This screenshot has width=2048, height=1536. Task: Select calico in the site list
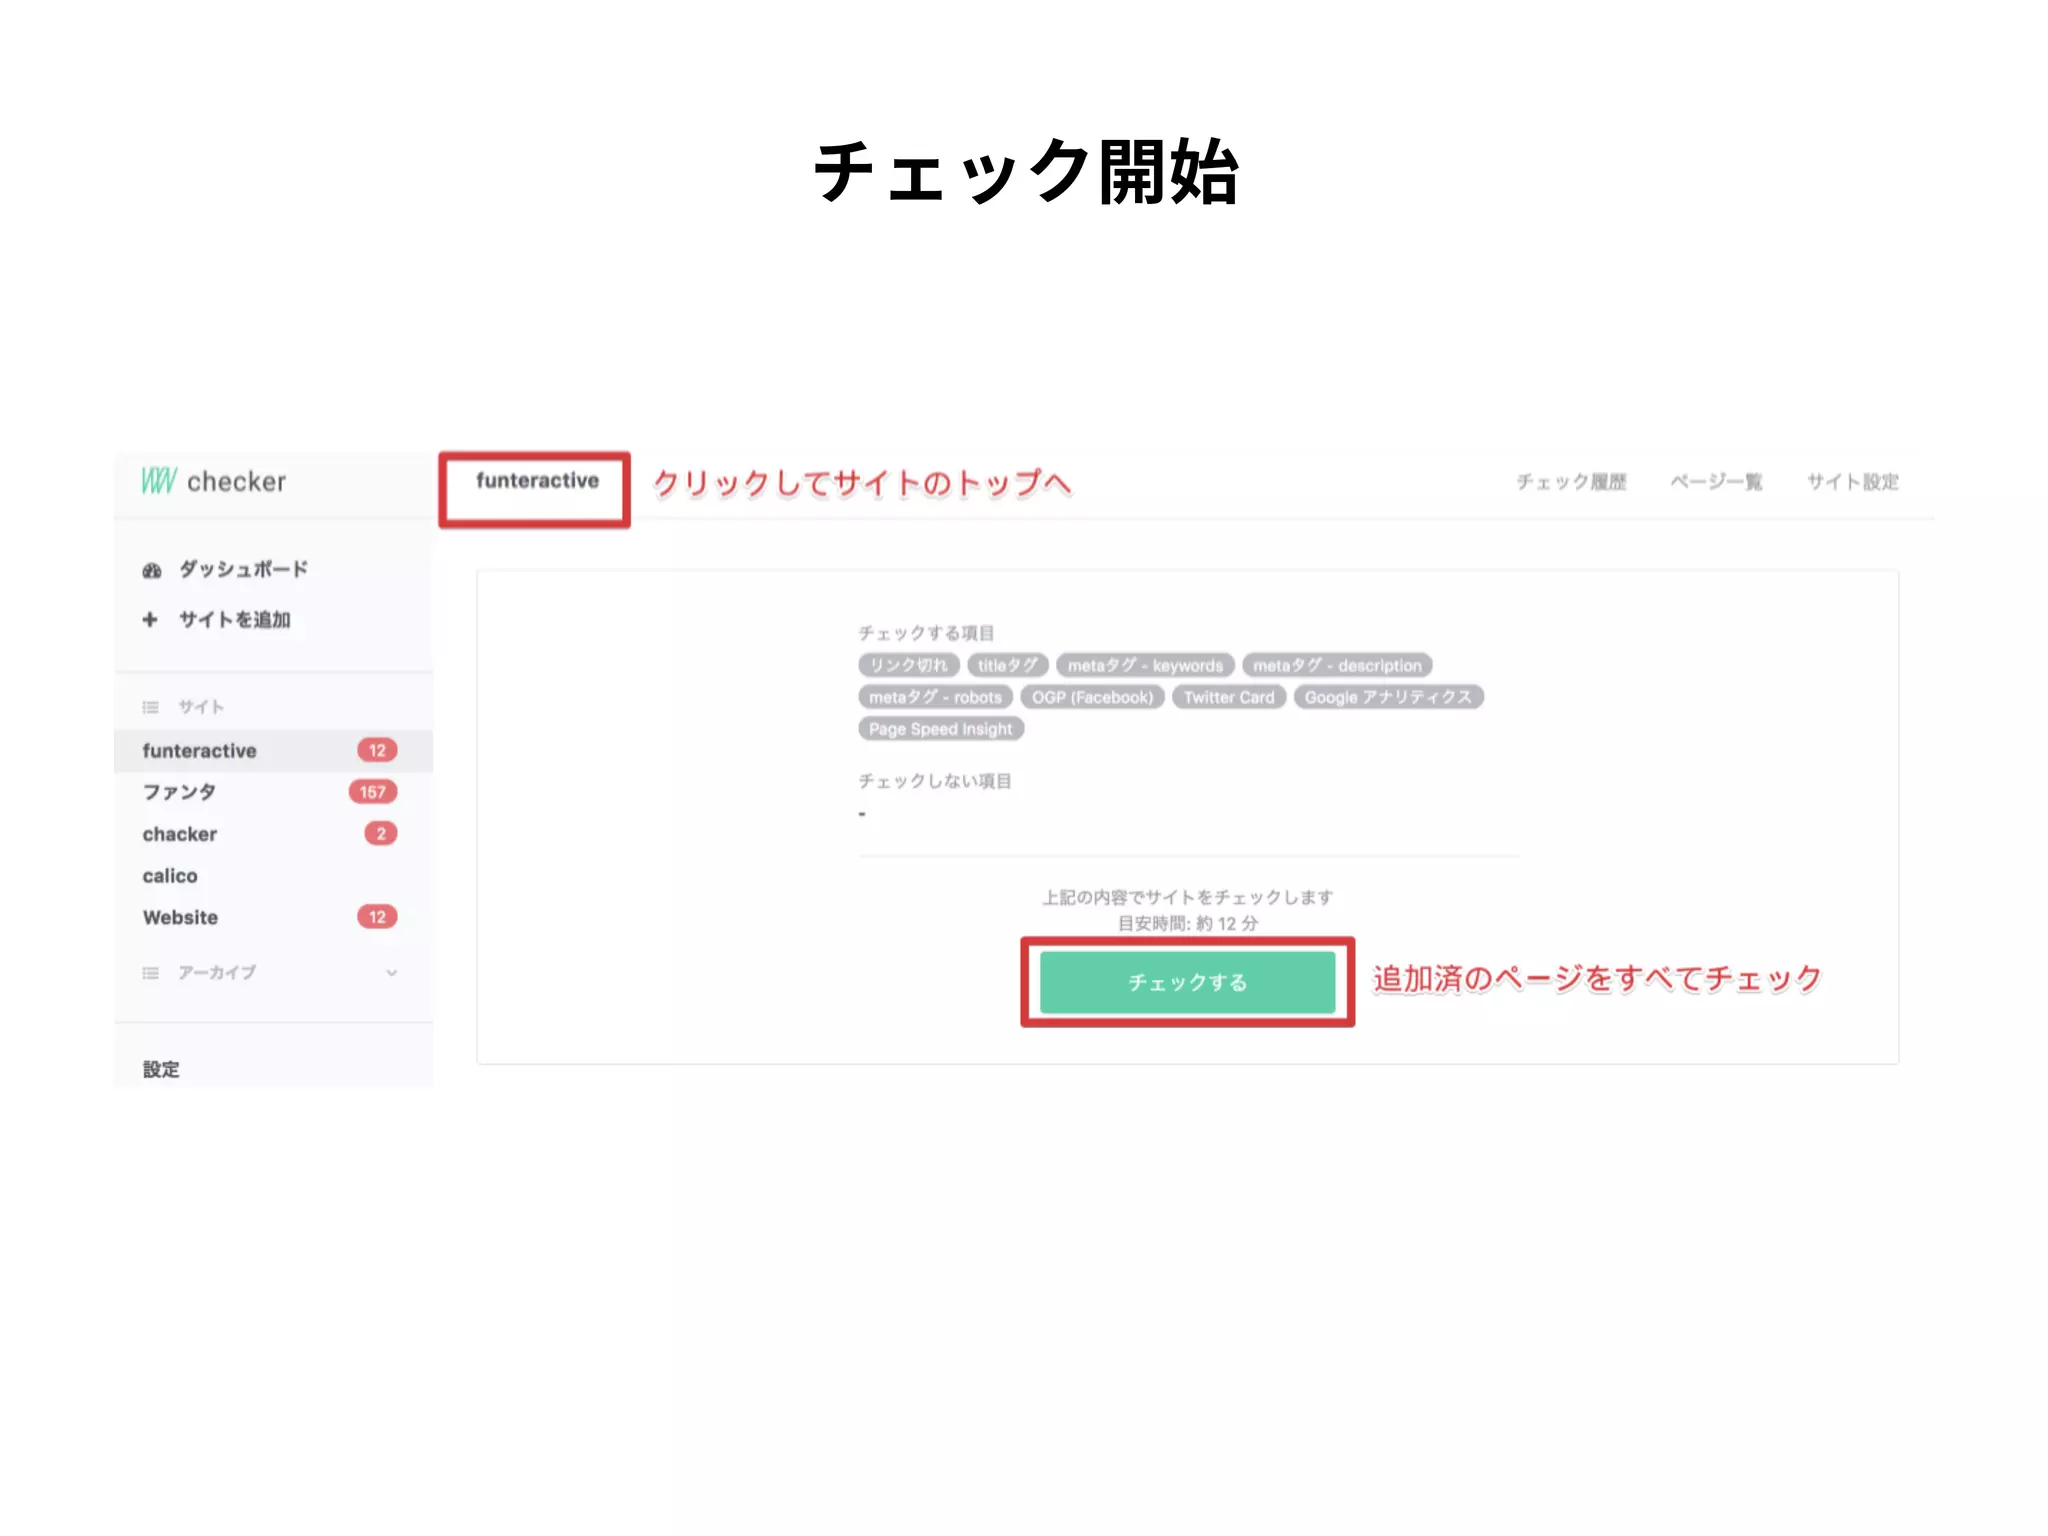[x=170, y=876]
